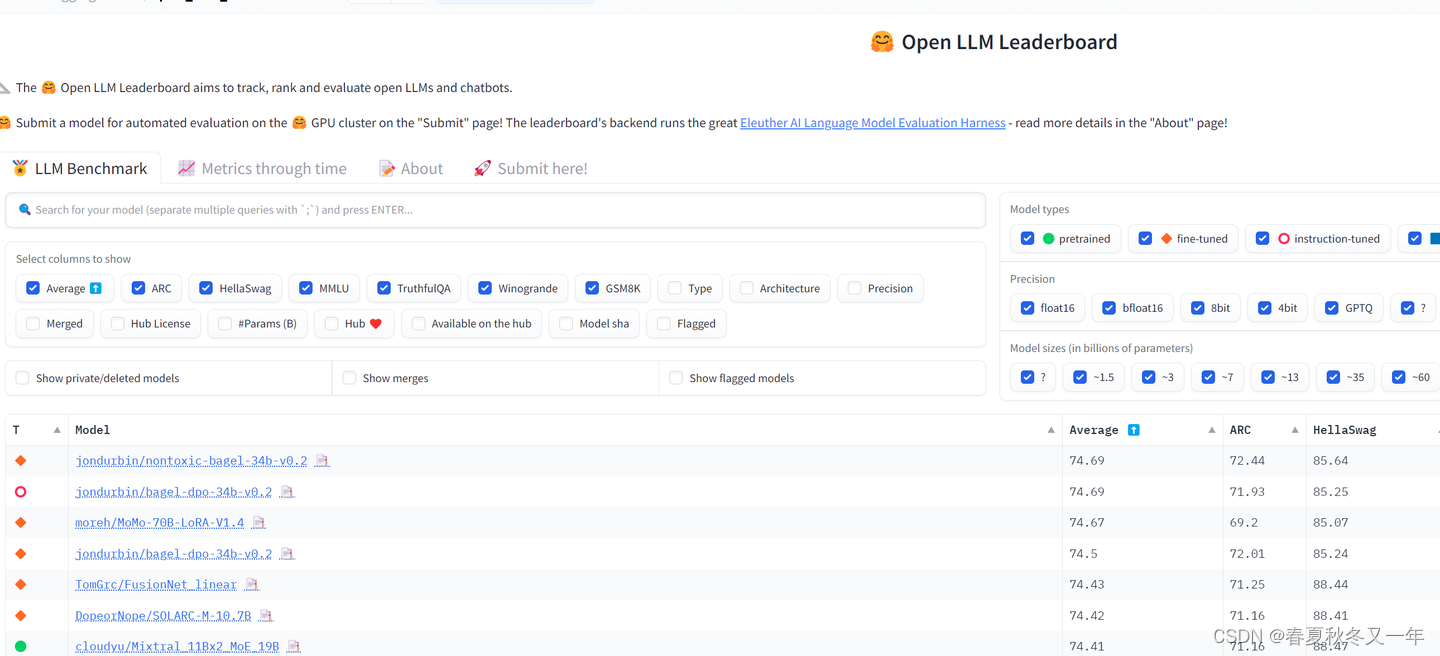Uncheck the GPTQ precision filter
Image resolution: width=1440 pixels, height=656 pixels.
(x=1332, y=308)
